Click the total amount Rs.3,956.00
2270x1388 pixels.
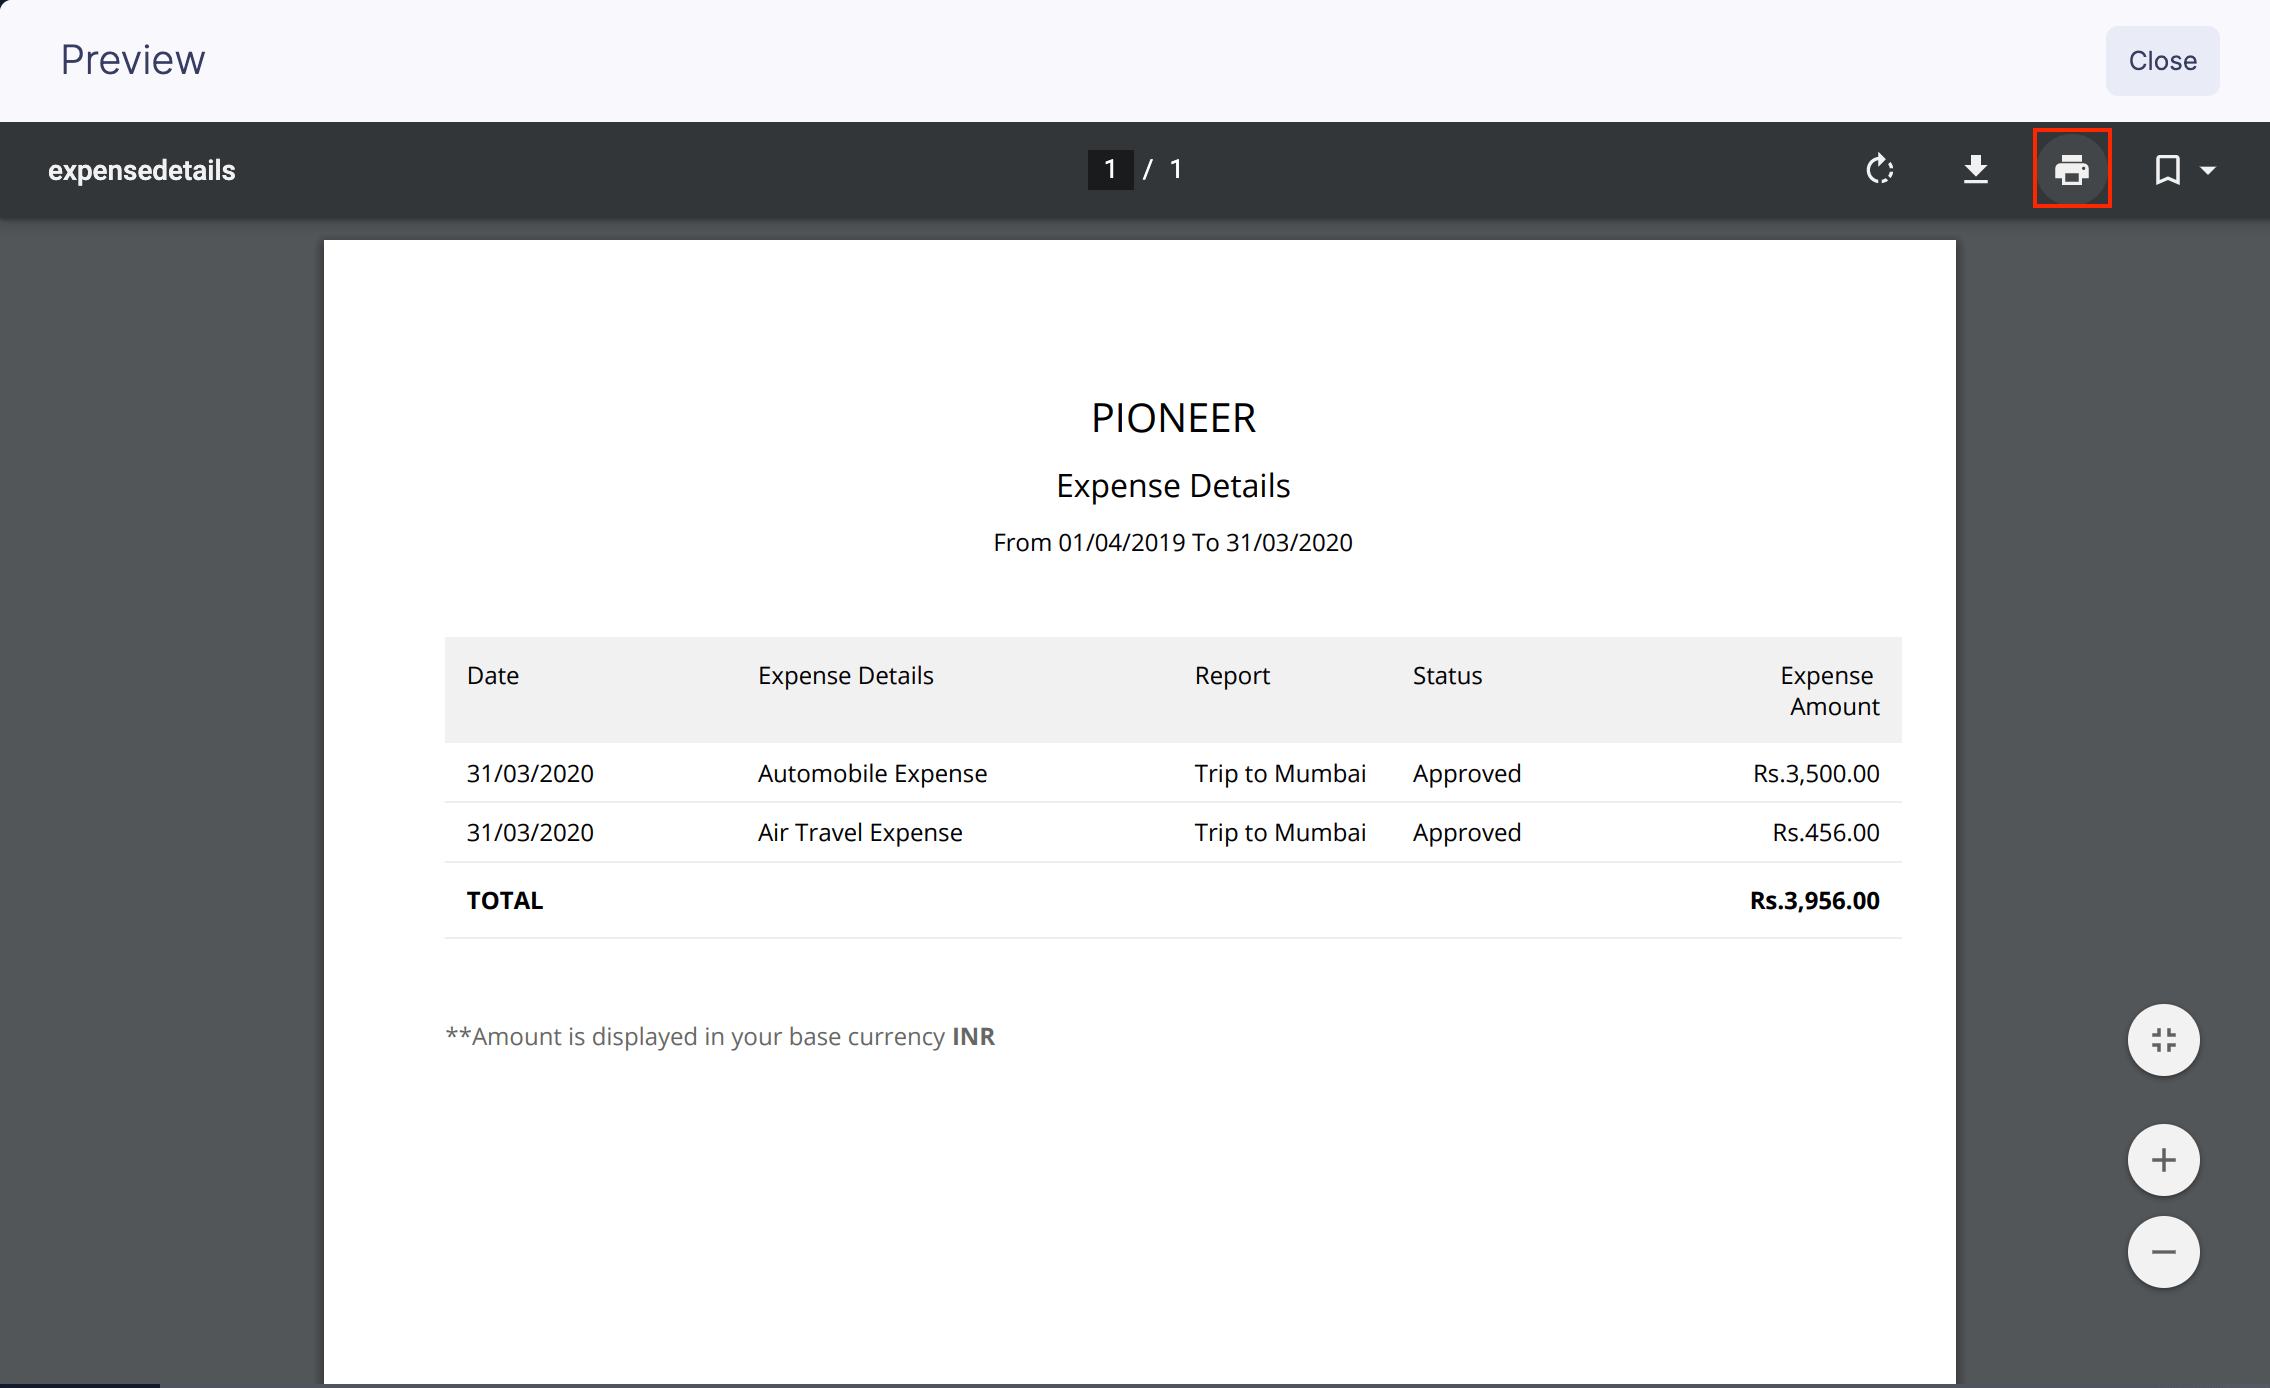click(x=1814, y=900)
